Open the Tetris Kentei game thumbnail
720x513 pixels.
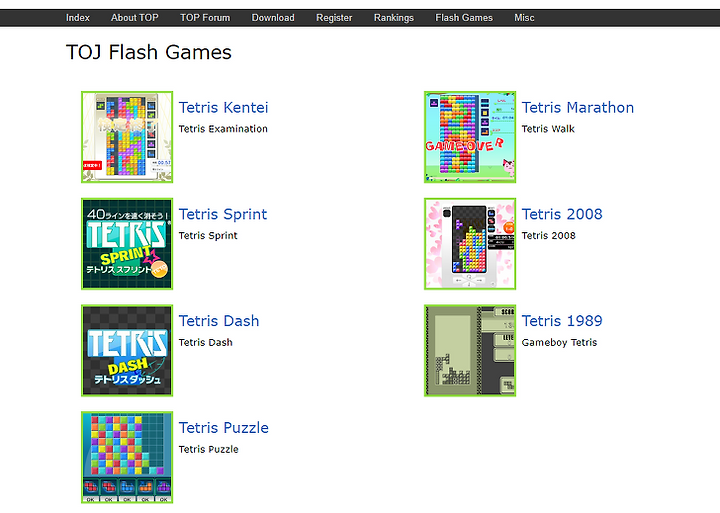127,137
